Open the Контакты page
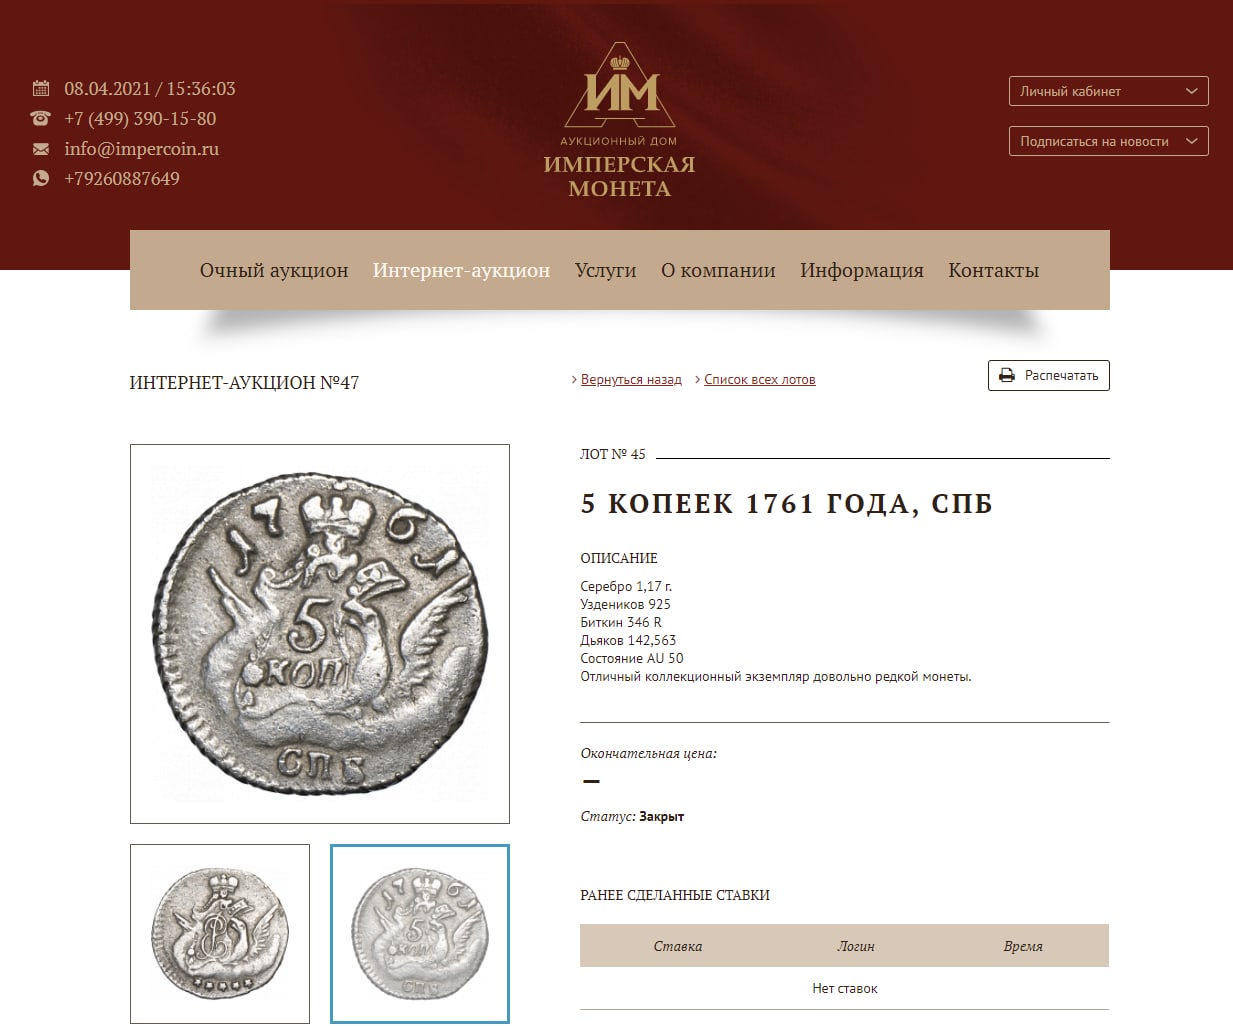Viewport: 1233px width, 1026px height. [993, 270]
